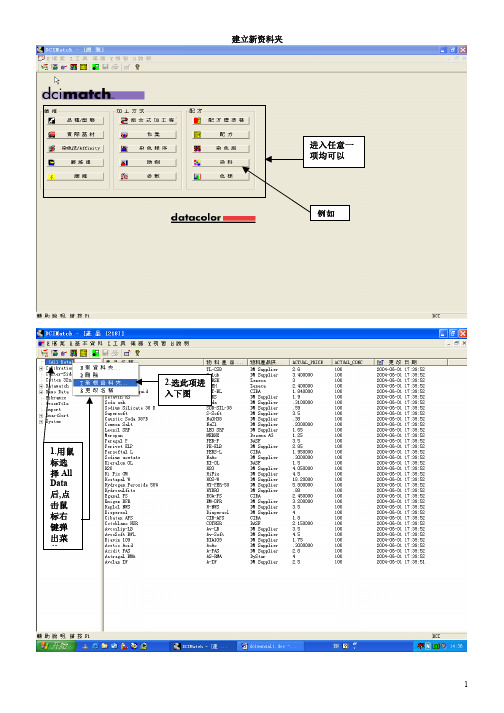Click the 參數 button at the bottom of the middle column
The image size is (504, 713).
coord(148,176)
